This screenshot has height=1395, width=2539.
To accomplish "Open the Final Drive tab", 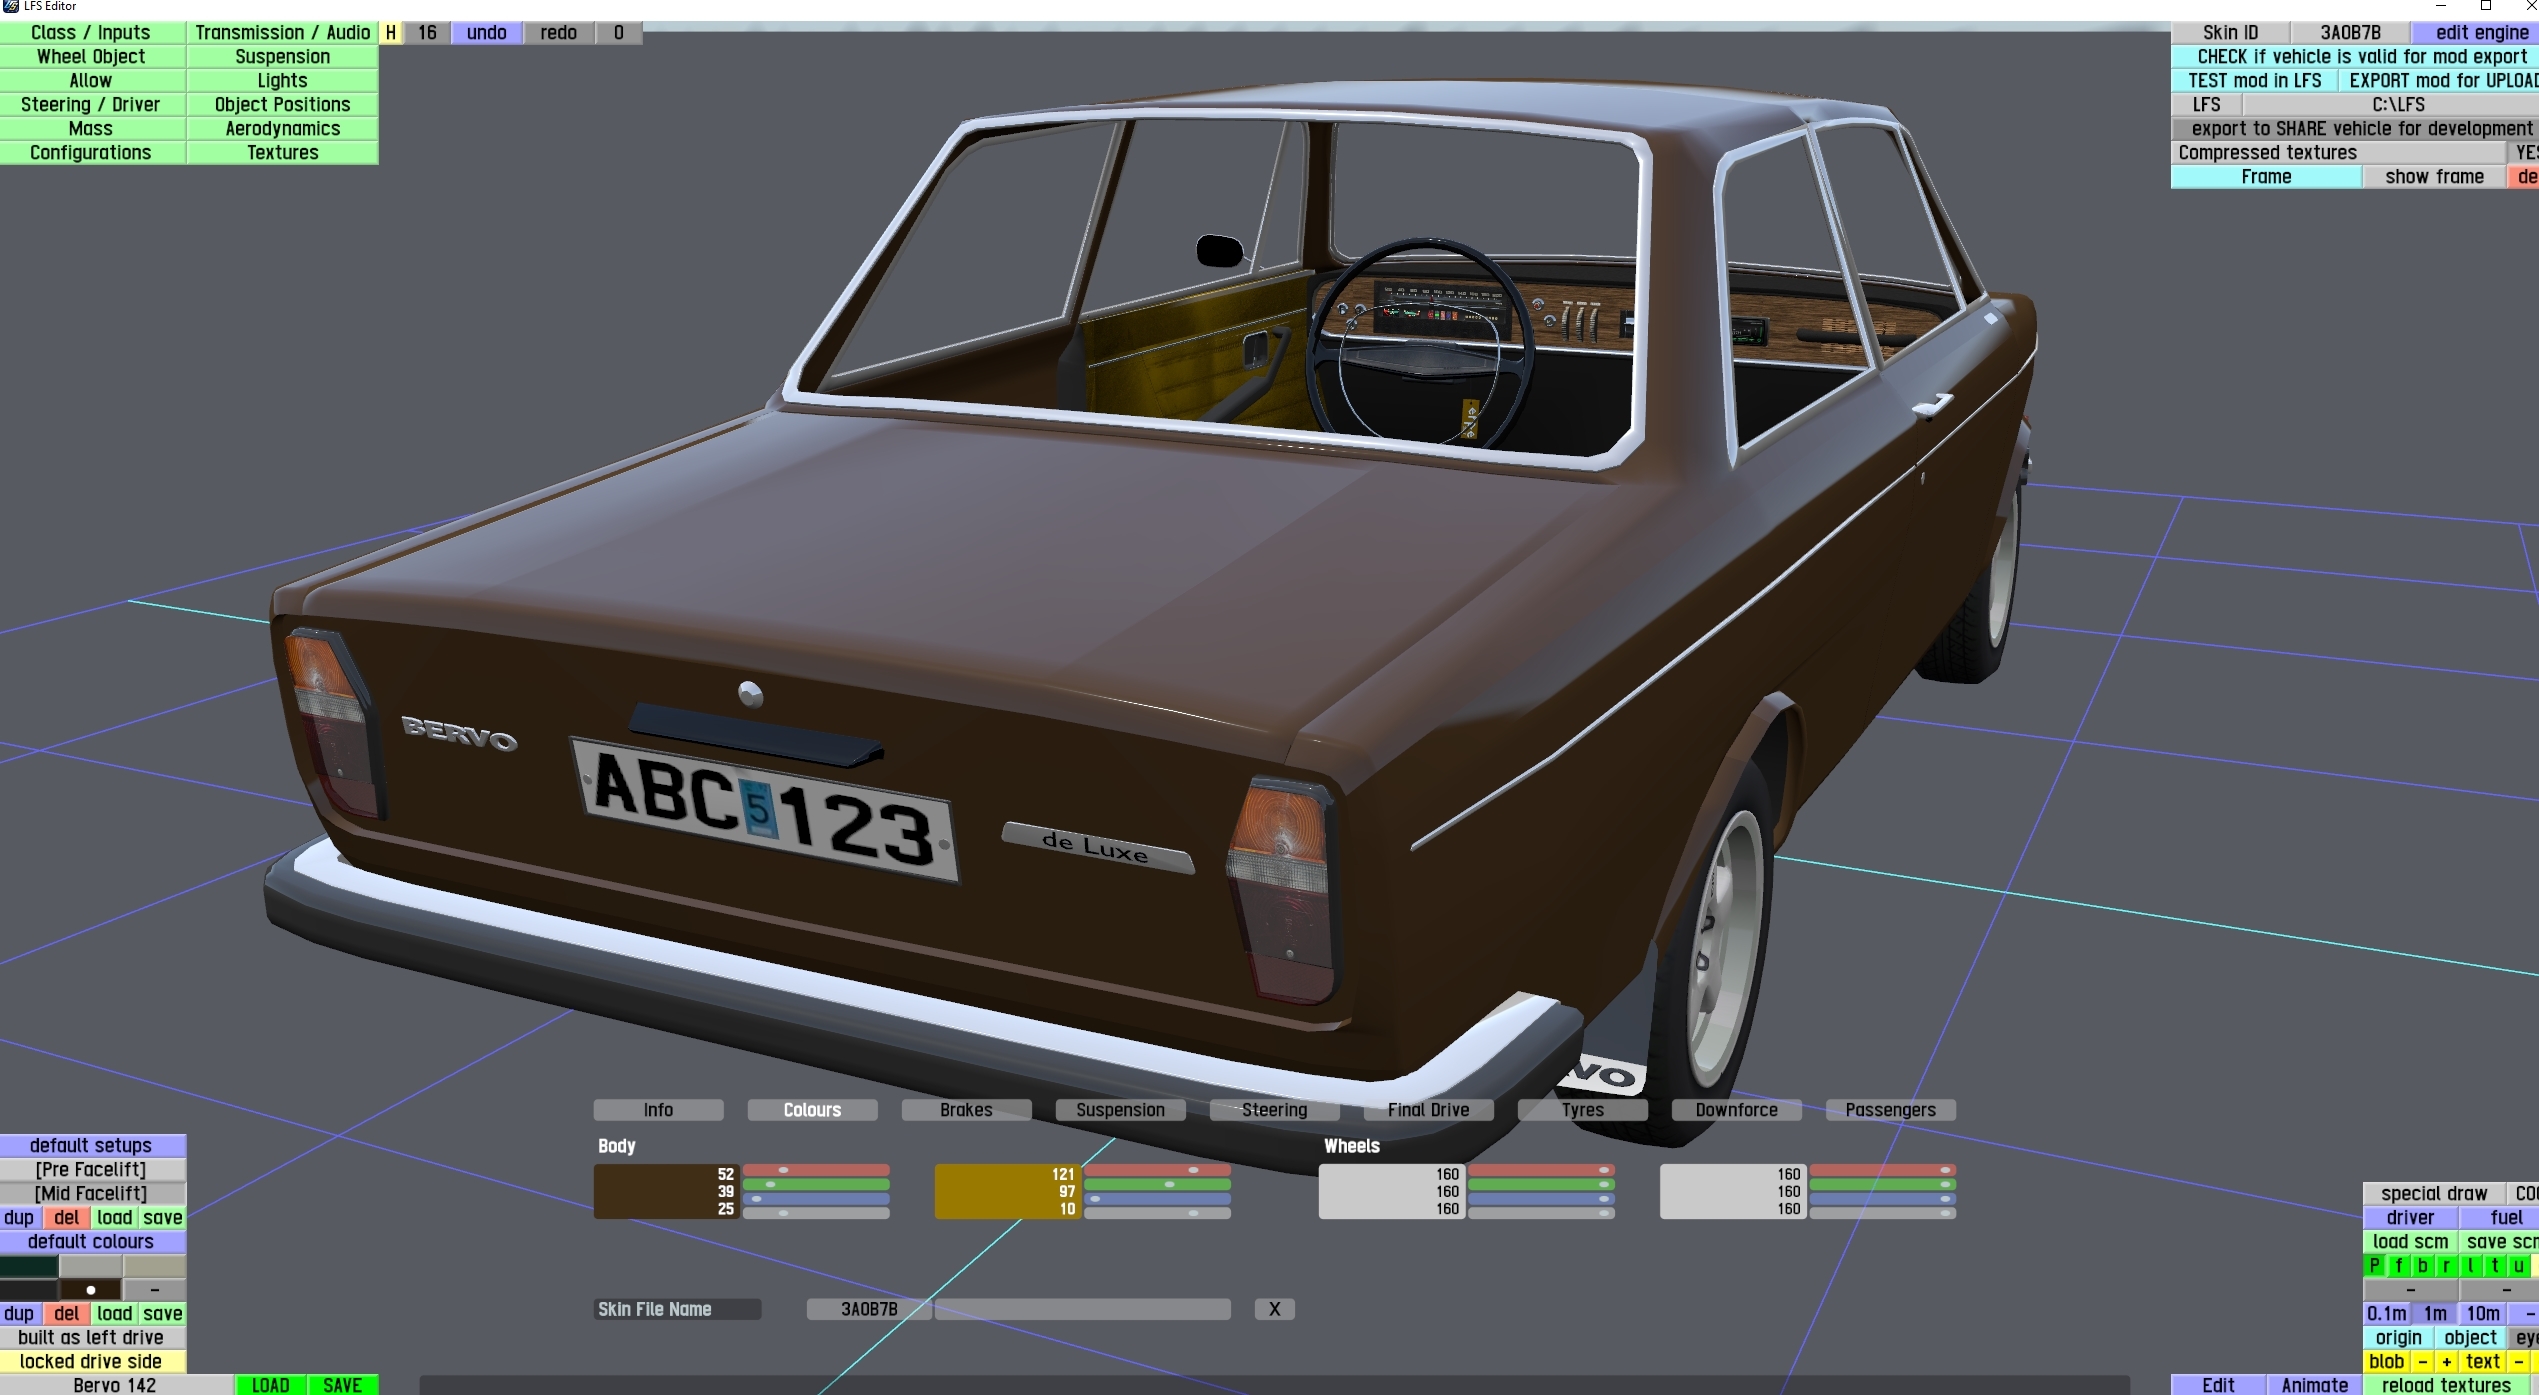I will 1427,1110.
